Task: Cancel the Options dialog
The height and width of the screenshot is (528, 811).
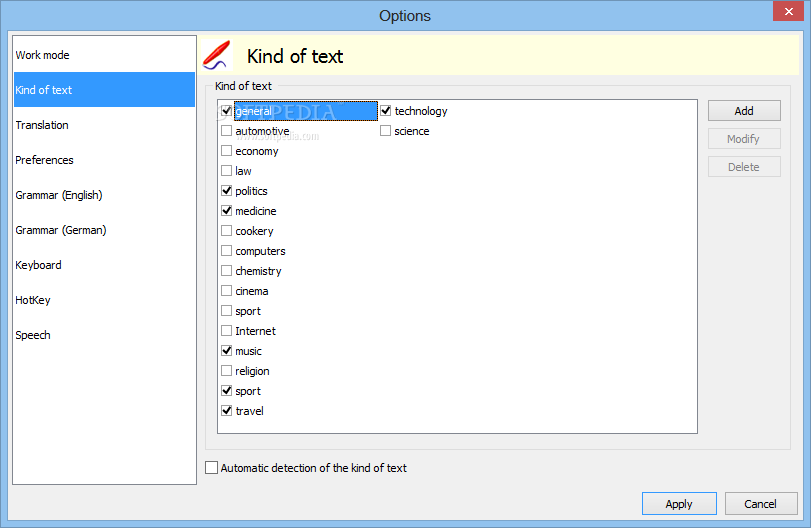Action: pyautogui.click(x=760, y=504)
